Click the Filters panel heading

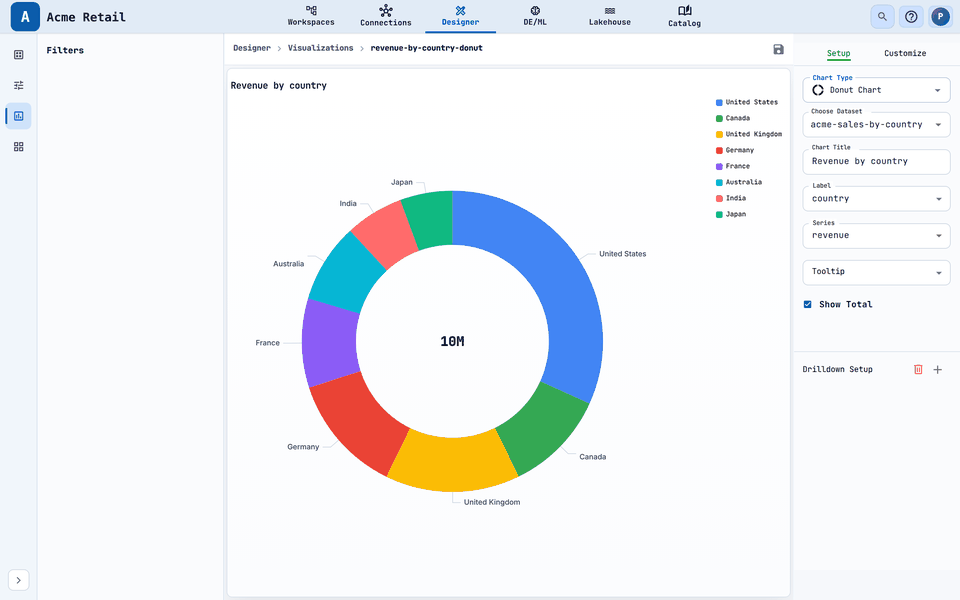65,50
